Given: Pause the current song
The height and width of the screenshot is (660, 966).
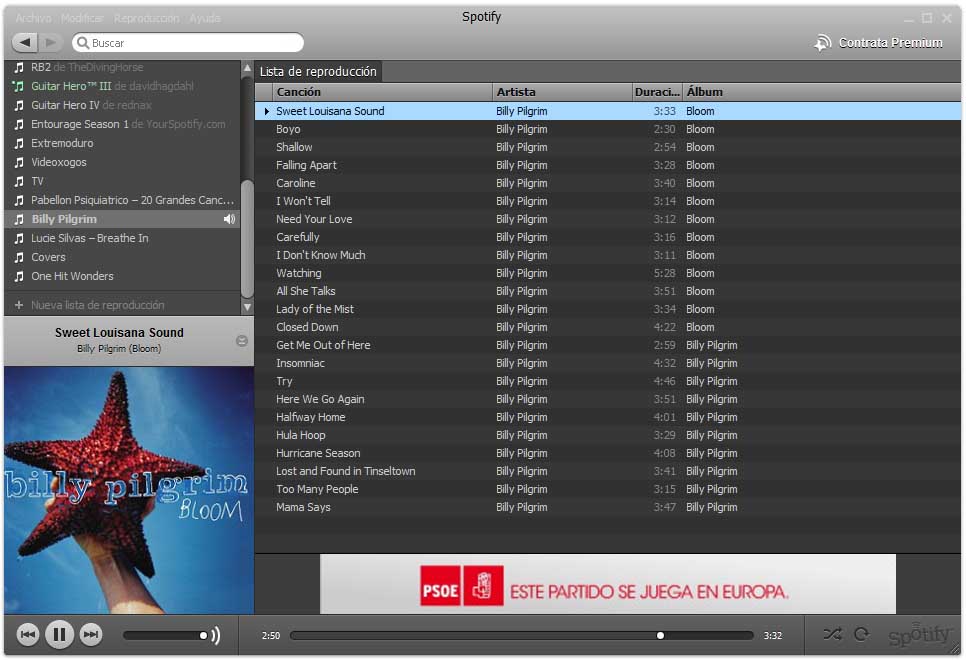Looking at the screenshot, I should click(x=59, y=634).
